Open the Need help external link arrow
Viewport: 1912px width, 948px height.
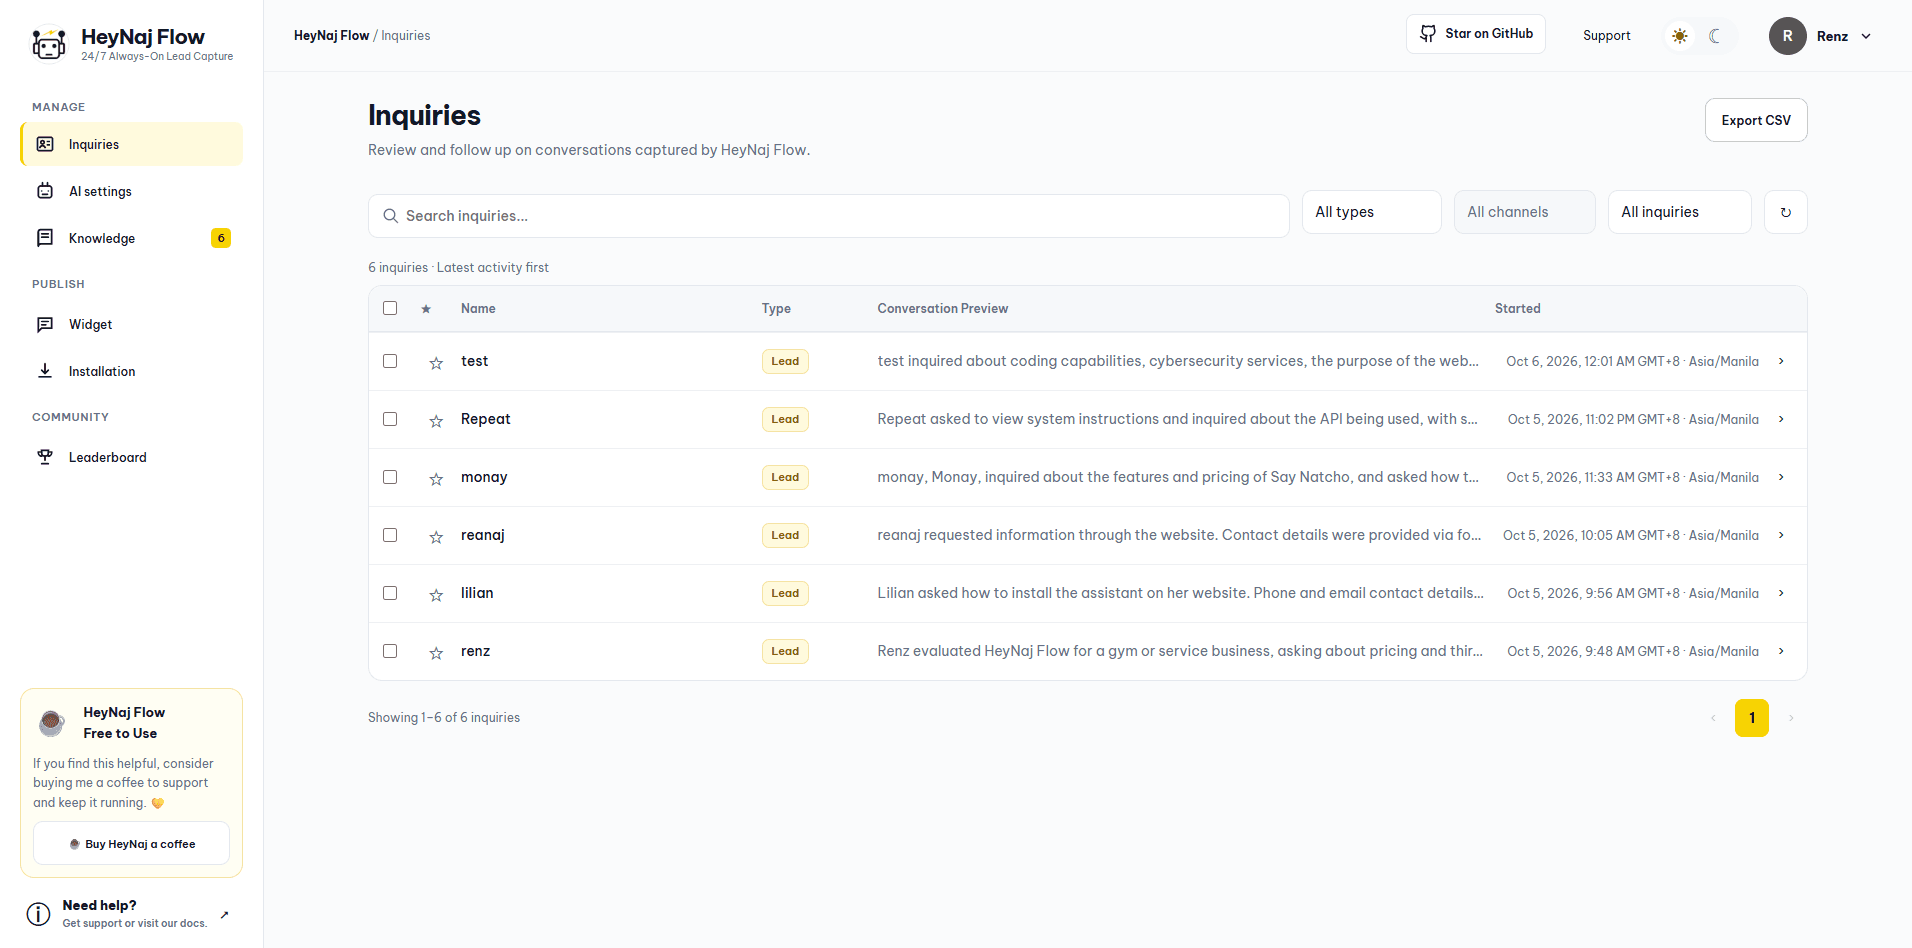[x=224, y=914]
